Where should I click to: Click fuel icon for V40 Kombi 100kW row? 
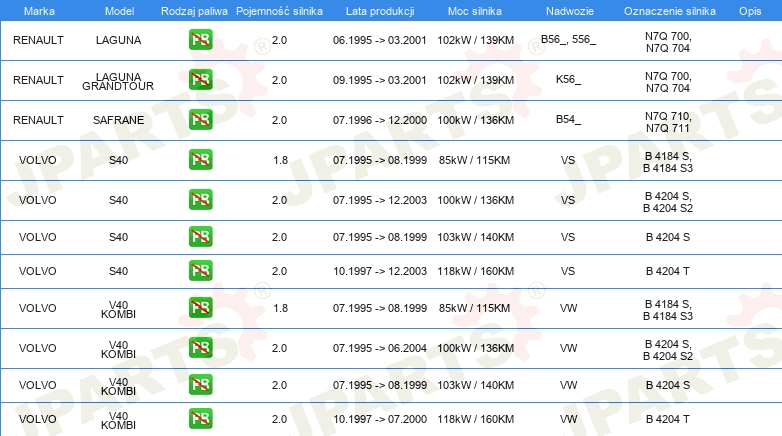200,348
